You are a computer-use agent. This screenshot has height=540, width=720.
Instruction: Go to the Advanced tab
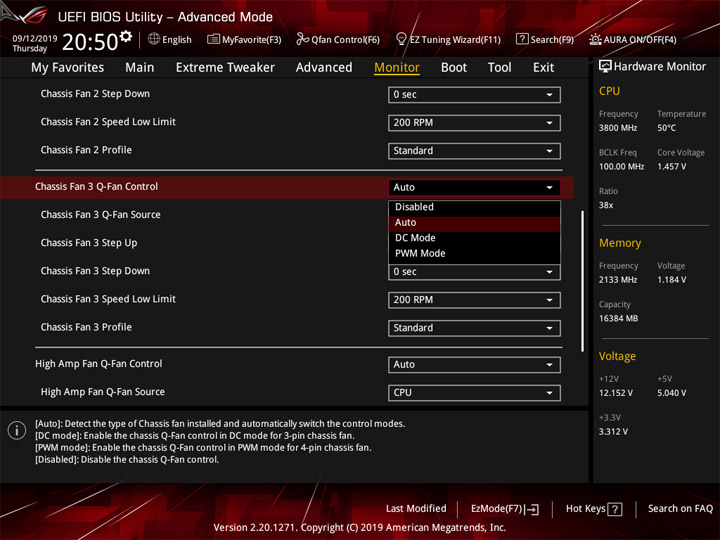(324, 68)
